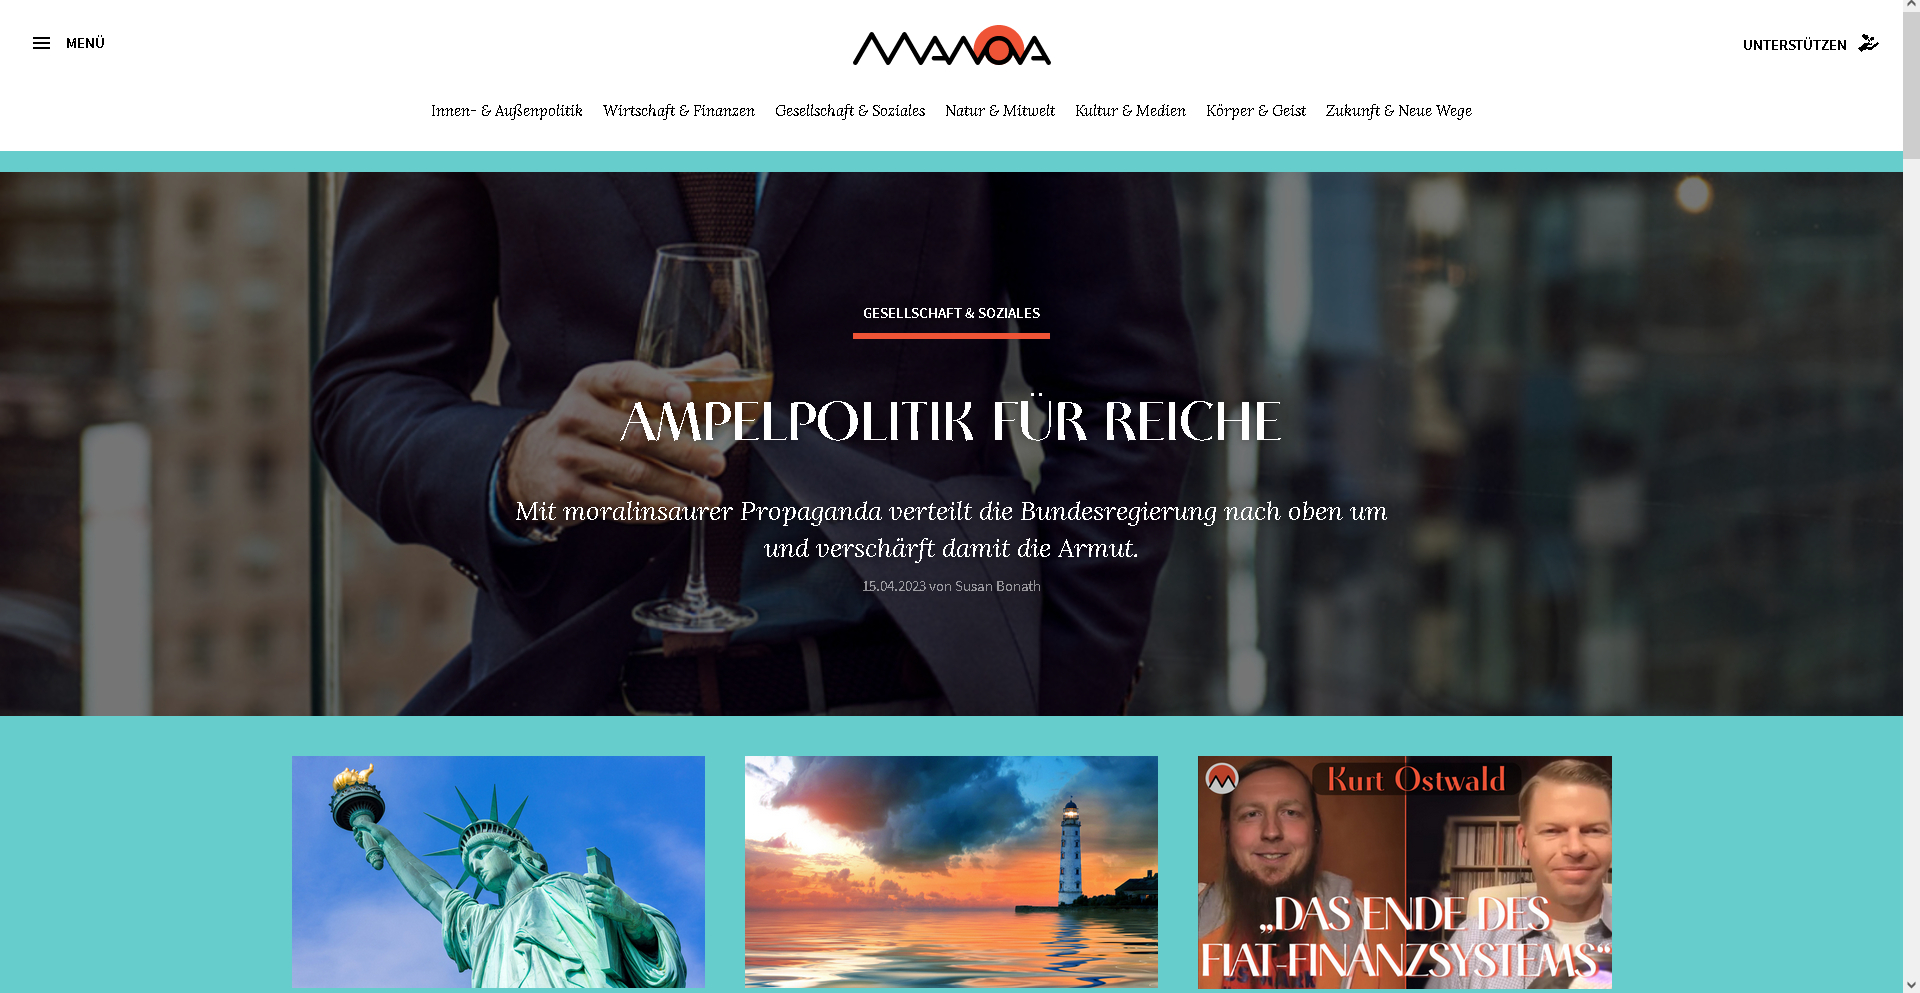This screenshot has width=1920, height=993.
Task: Click the vertical scrollbar thumb
Action: [x=1911, y=86]
